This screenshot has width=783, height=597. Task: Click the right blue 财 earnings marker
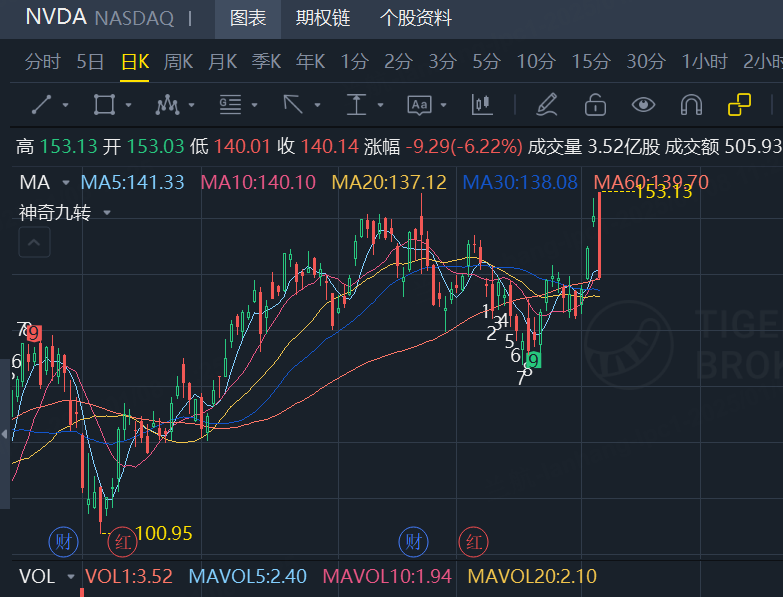pyautogui.click(x=413, y=542)
